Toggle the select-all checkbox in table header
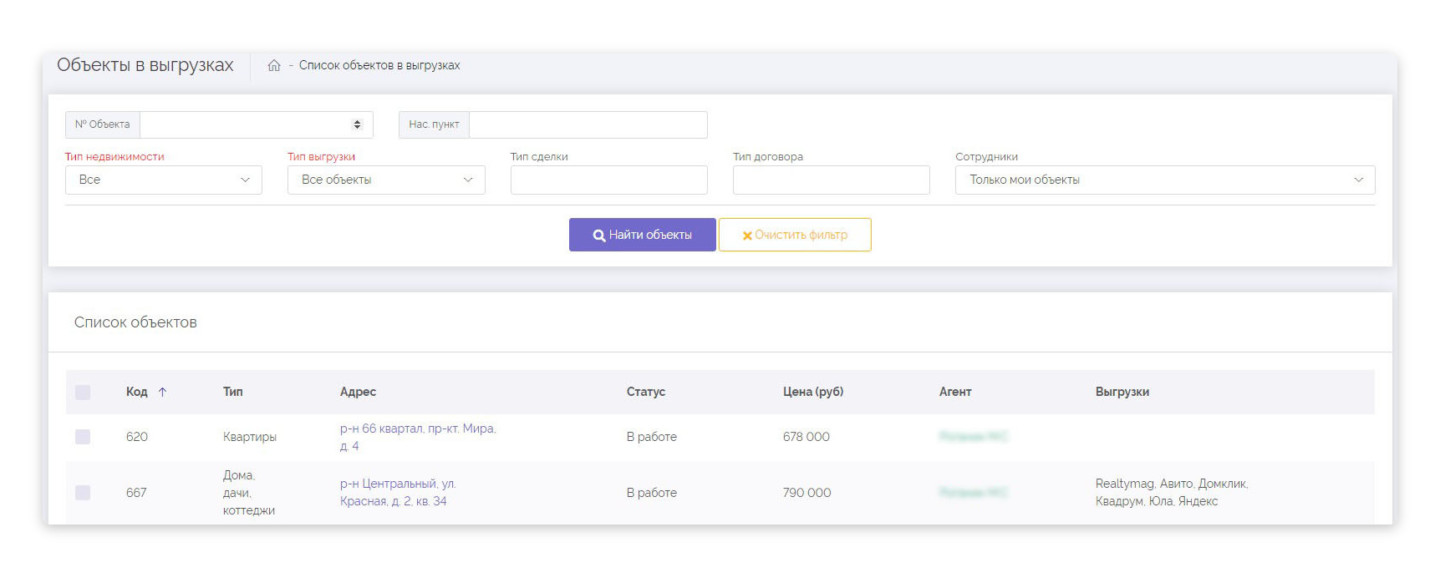 pos(83,392)
